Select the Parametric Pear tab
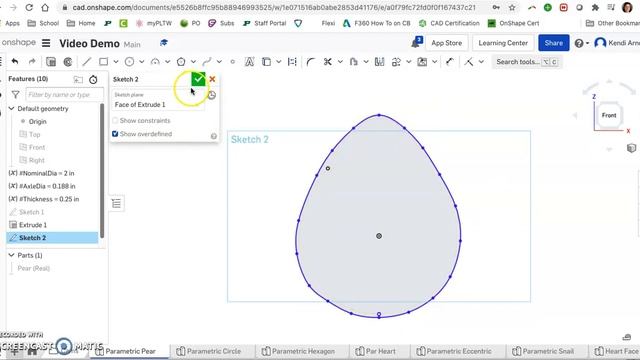This screenshot has height=360, width=640. [x=125, y=351]
